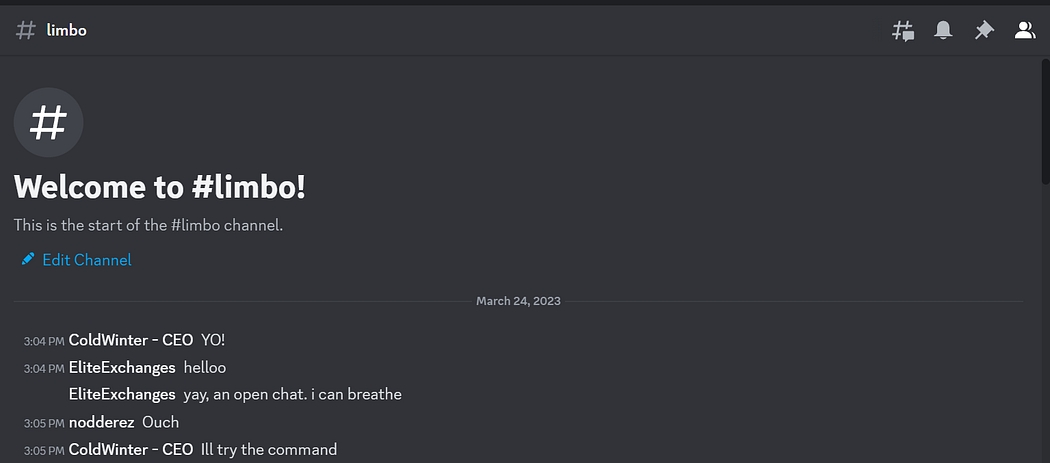Viewport: 1050px width, 463px height.
Task: Open the Threads icon in the header
Action: 903,31
